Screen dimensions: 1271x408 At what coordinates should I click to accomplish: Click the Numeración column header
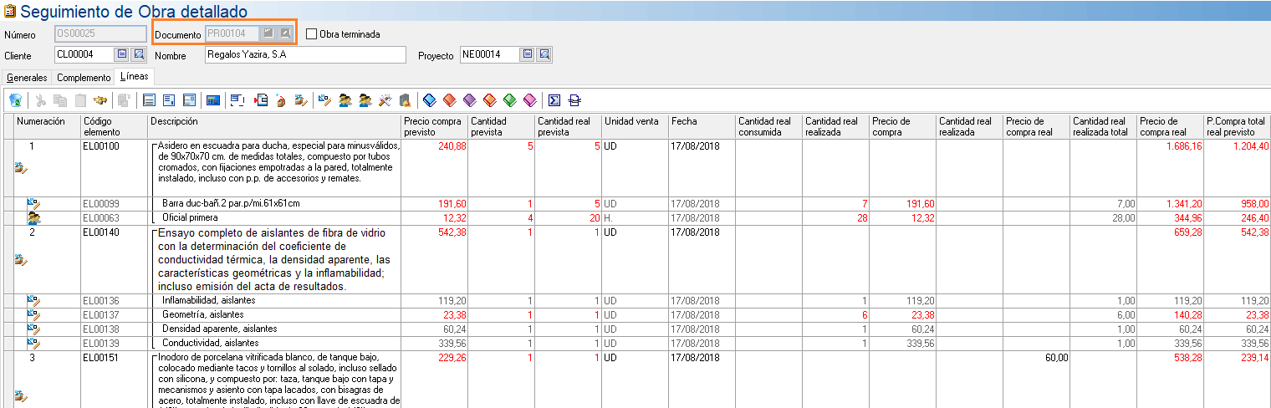point(46,126)
